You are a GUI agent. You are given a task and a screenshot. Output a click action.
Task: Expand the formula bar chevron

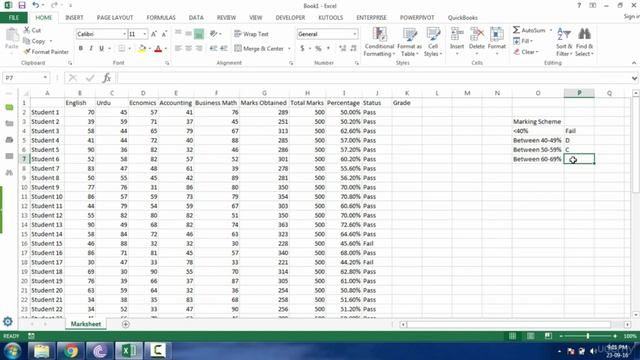pos(634,78)
